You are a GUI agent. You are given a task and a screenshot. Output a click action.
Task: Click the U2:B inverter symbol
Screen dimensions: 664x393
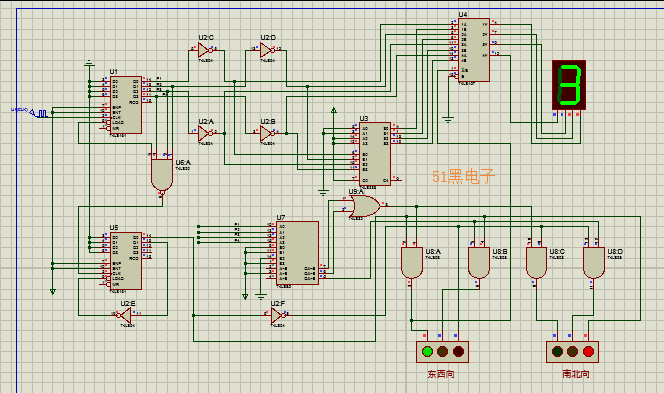pyautogui.click(x=267, y=134)
